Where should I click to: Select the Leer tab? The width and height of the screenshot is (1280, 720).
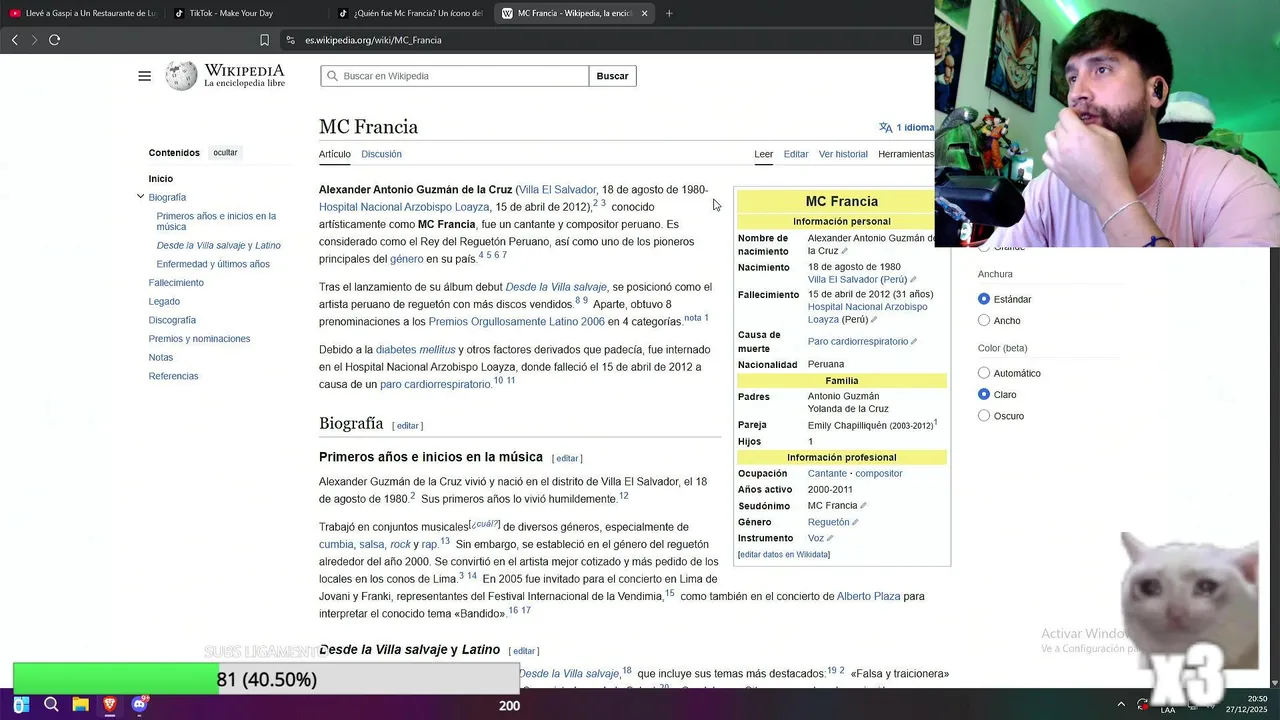tap(763, 154)
